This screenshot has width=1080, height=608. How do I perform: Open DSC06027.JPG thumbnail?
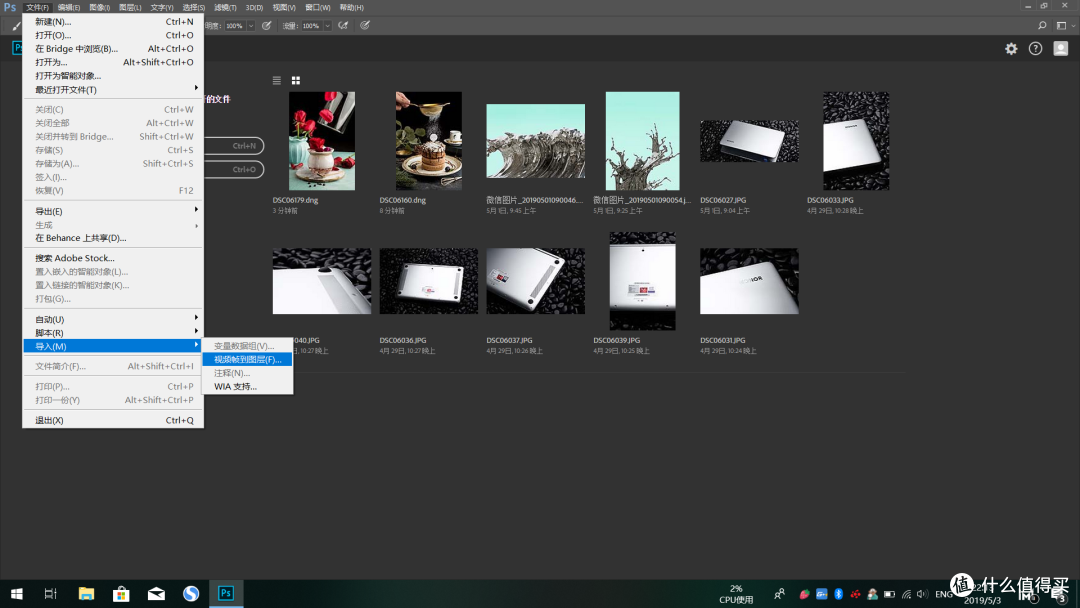click(x=749, y=141)
